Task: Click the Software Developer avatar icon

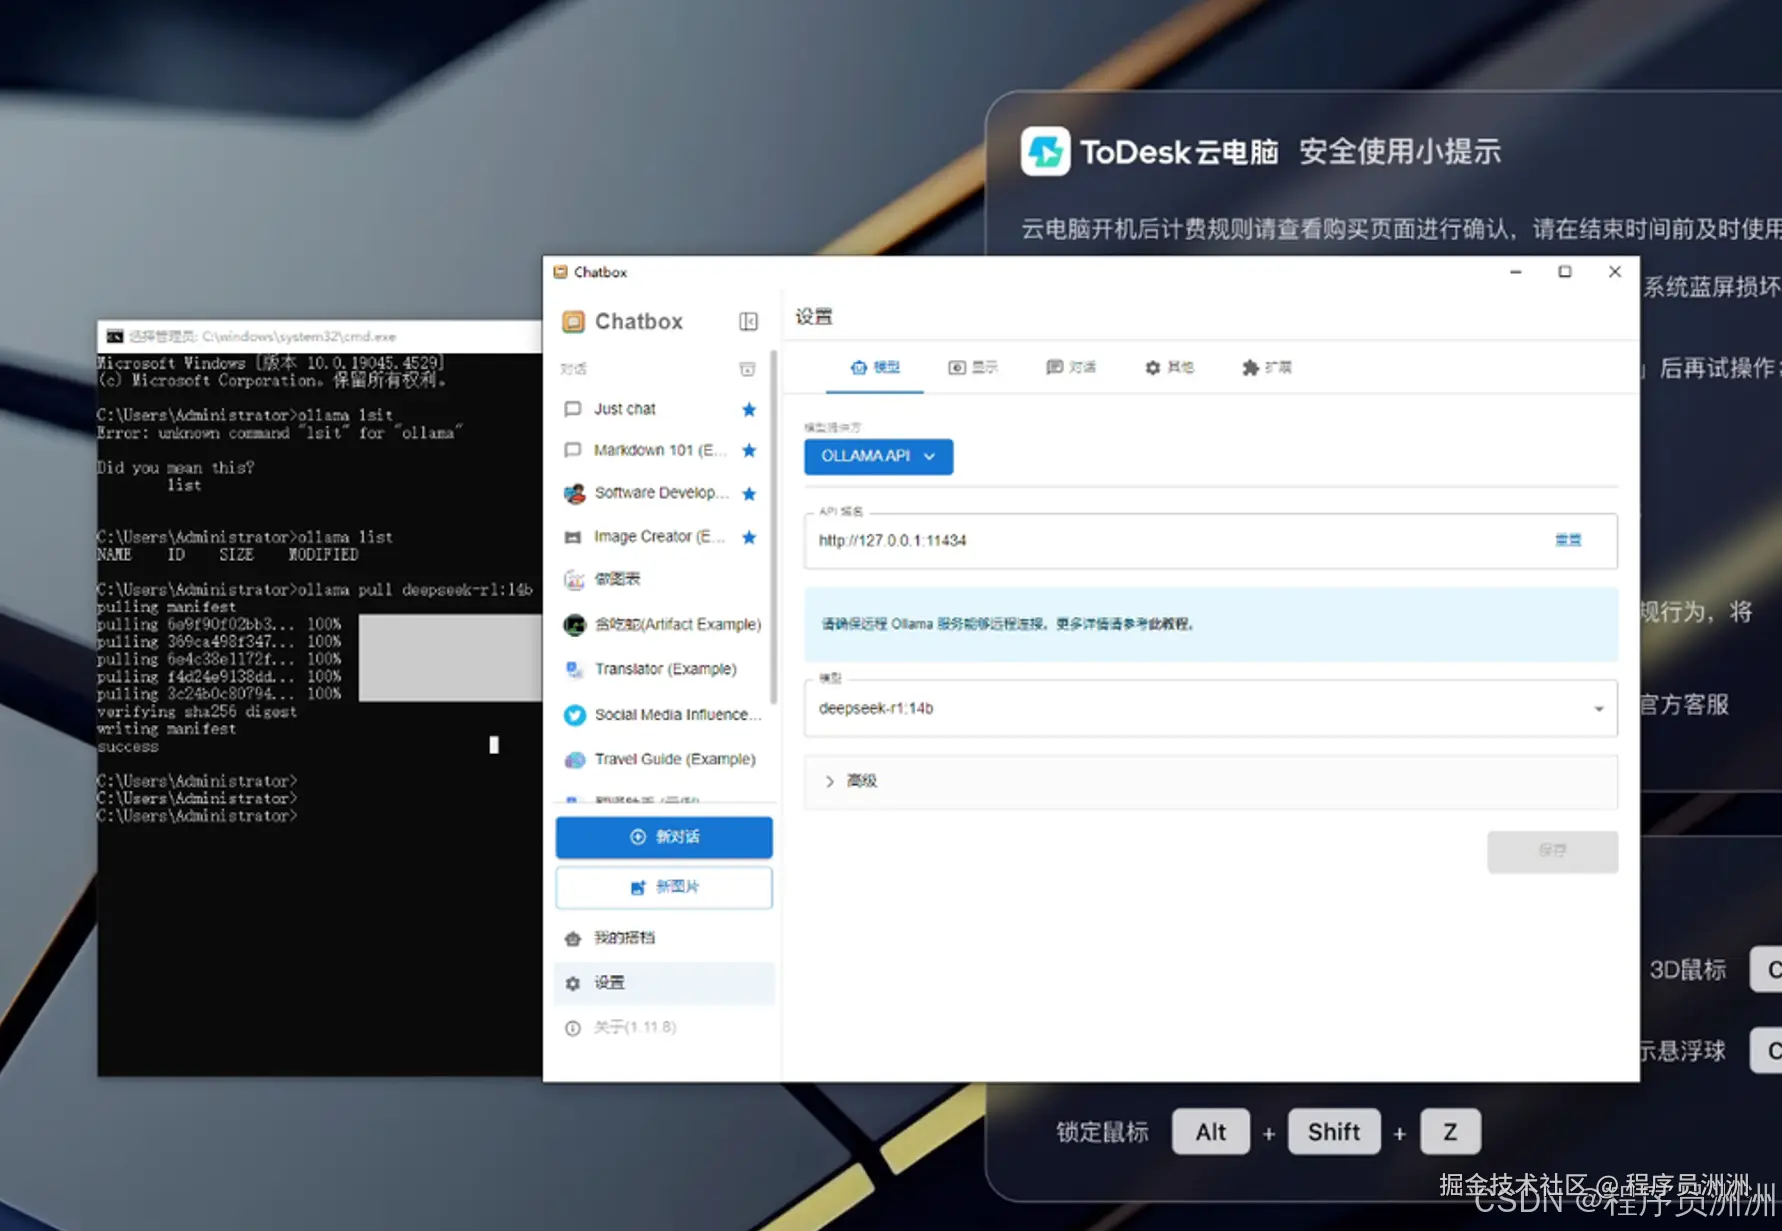Action: pyautogui.click(x=574, y=493)
